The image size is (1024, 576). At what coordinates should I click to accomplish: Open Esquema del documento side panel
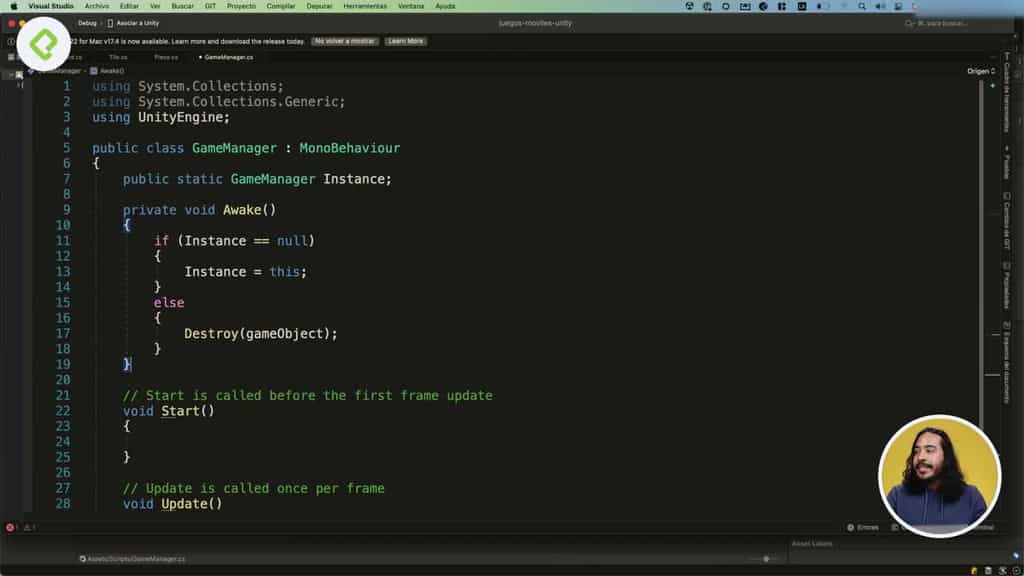[x=1007, y=363]
